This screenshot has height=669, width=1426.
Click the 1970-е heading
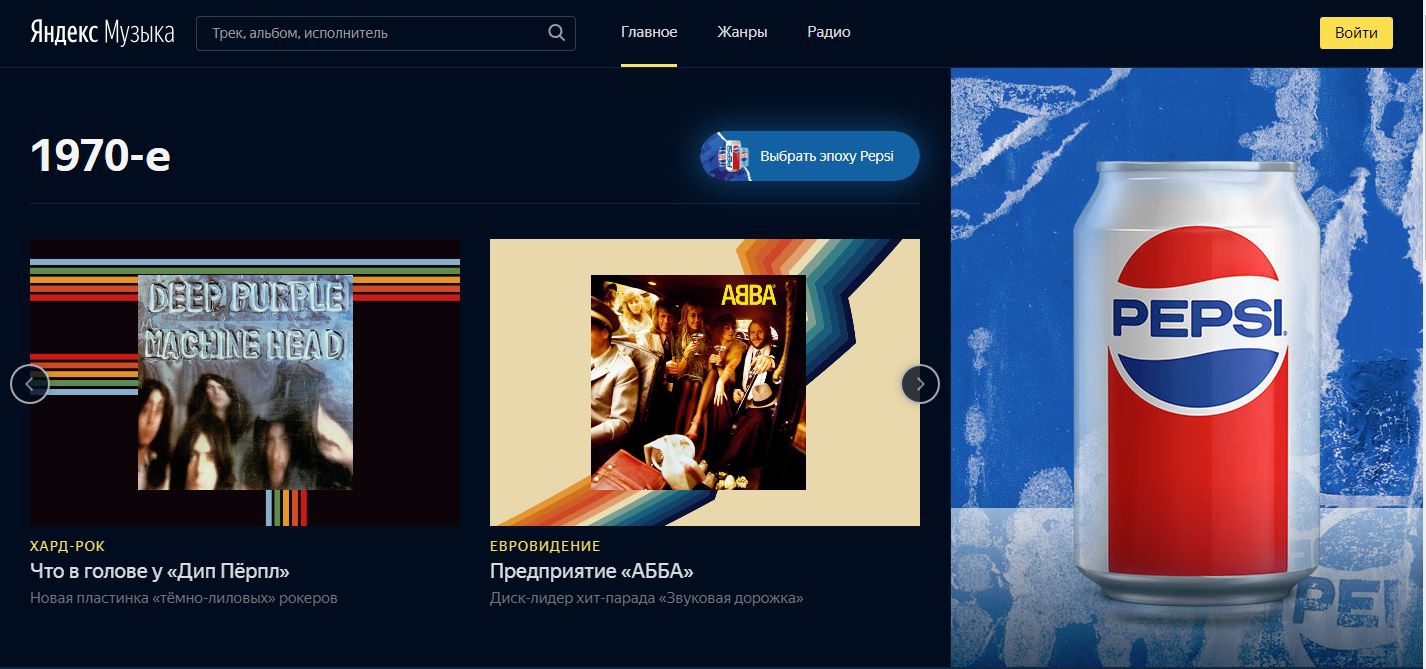tap(101, 156)
